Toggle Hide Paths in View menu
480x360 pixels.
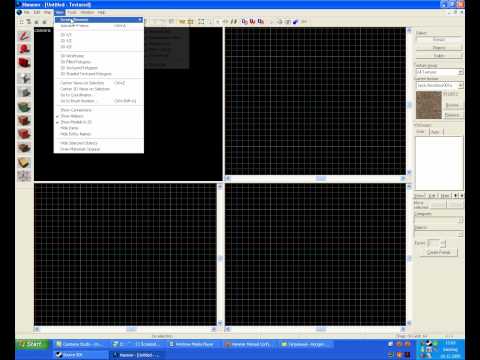point(99,128)
